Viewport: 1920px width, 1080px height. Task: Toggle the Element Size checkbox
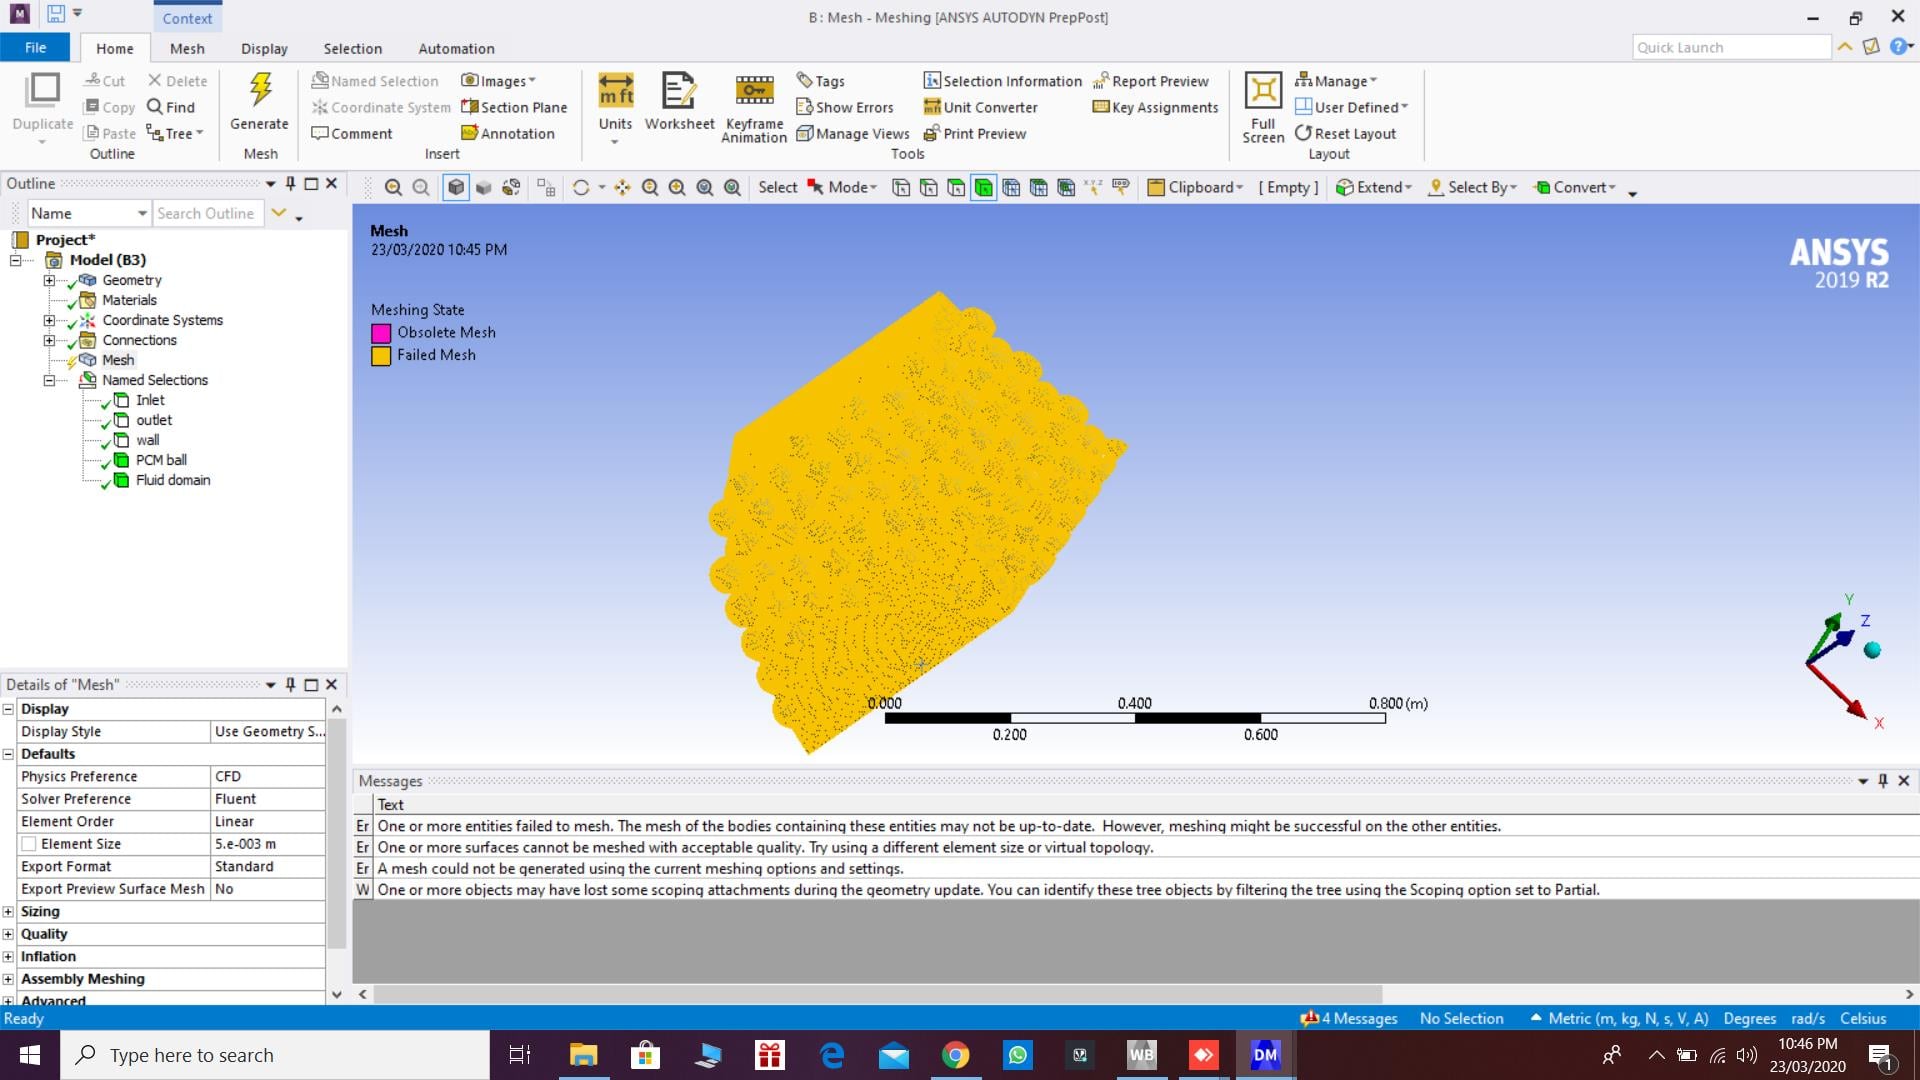click(29, 844)
